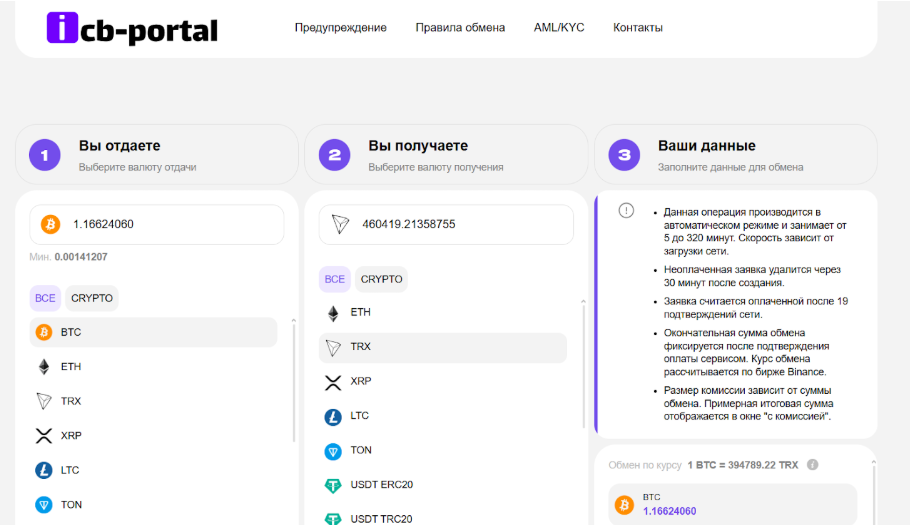The image size is (910, 525).
Task: Select ETH label in give list
Action: (x=71, y=367)
